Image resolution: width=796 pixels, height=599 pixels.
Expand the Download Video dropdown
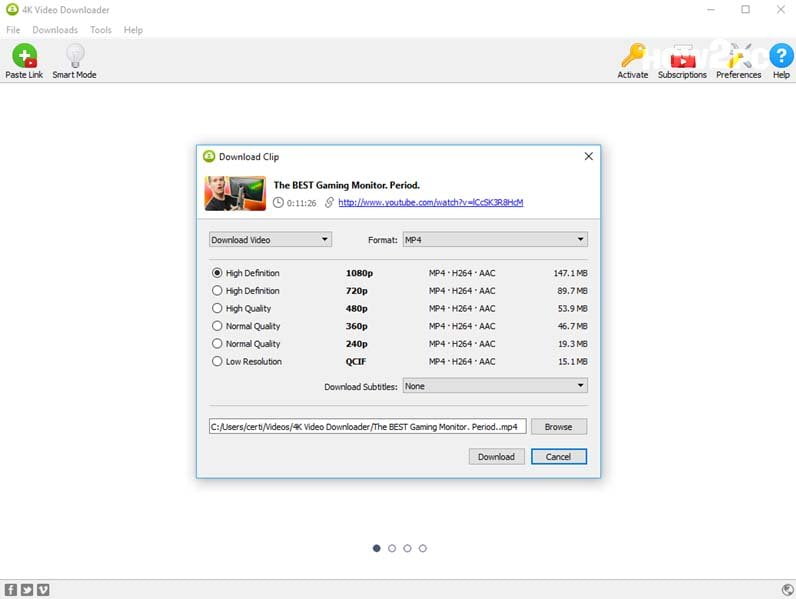270,240
